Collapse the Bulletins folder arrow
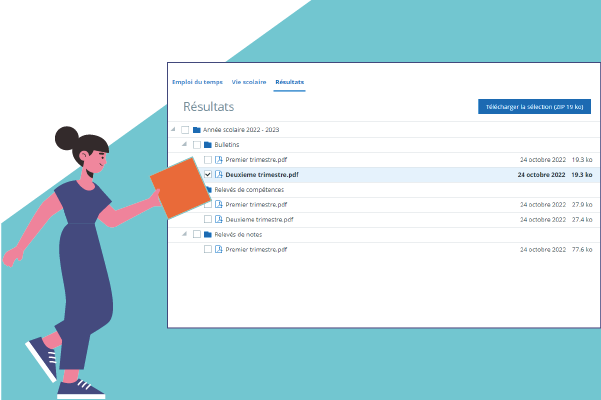Image resolution: width=601 pixels, height=400 pixels. coord(184,144)
